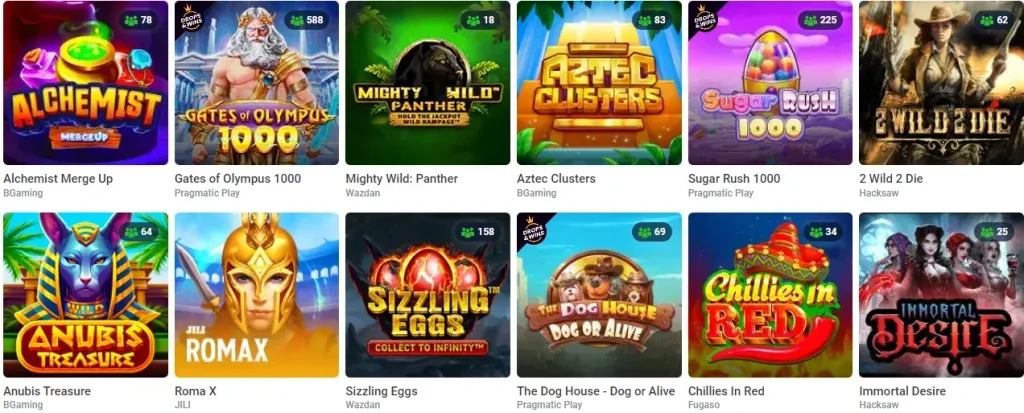
Task: Click the 18 players badge on Mighty Wild Panther
Action: [x=481, y=20]
